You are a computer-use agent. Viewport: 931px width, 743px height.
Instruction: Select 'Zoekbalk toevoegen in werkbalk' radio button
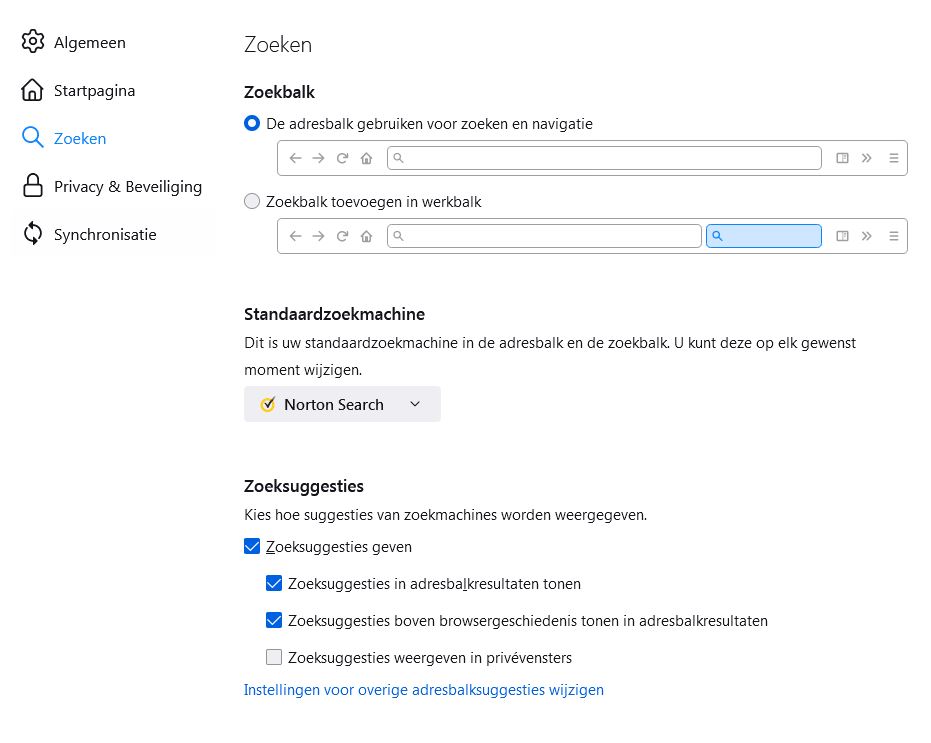252,202
